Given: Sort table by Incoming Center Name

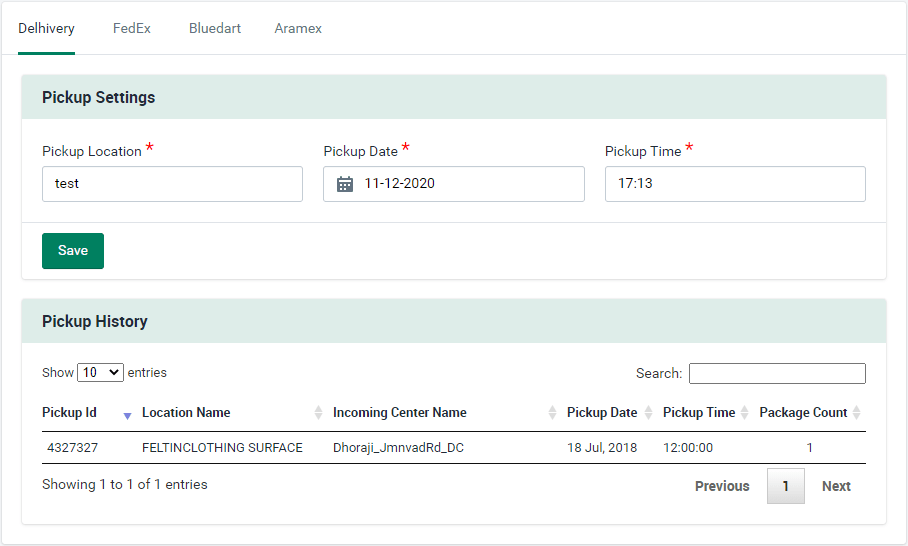Looking at the screenshot, I should [x=399, y=413].
